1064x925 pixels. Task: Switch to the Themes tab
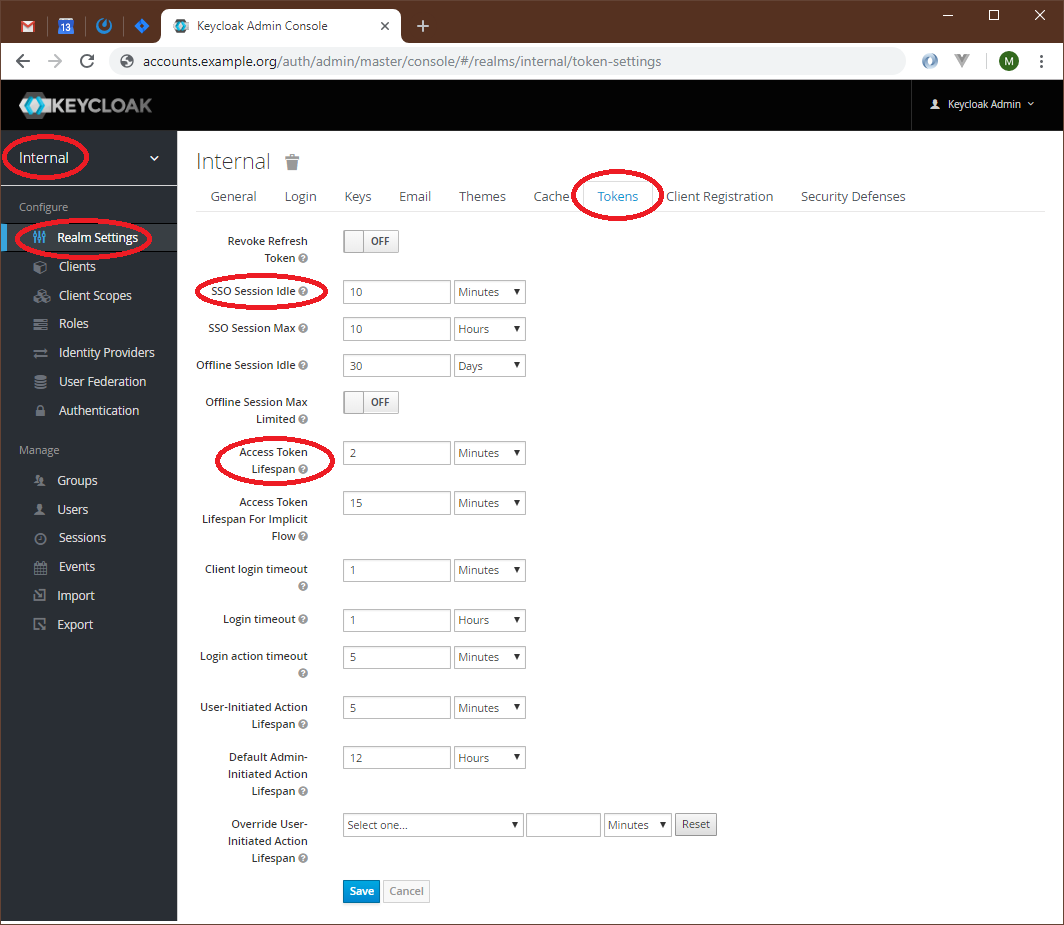point(482,196)
